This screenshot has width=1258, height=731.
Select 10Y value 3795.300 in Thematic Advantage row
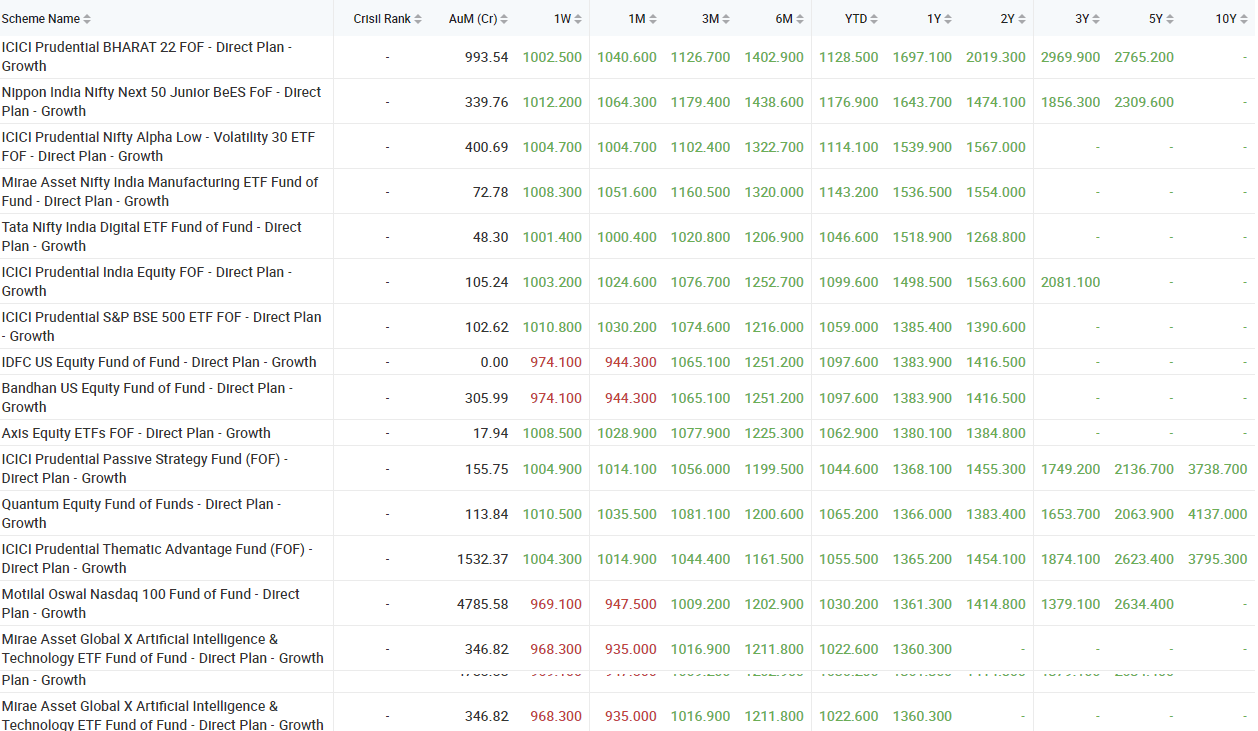tap(1218, 559)
